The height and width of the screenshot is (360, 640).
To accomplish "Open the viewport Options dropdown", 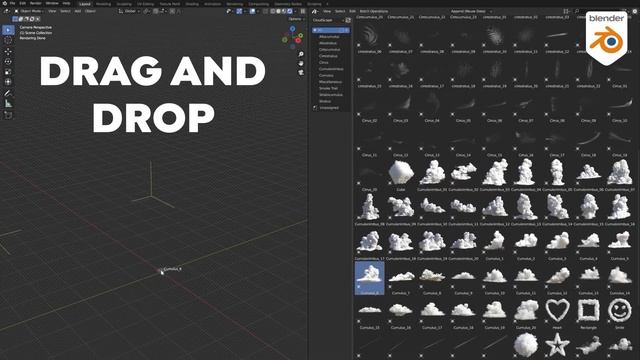I will pyautogui.click(x=296, y=19).
